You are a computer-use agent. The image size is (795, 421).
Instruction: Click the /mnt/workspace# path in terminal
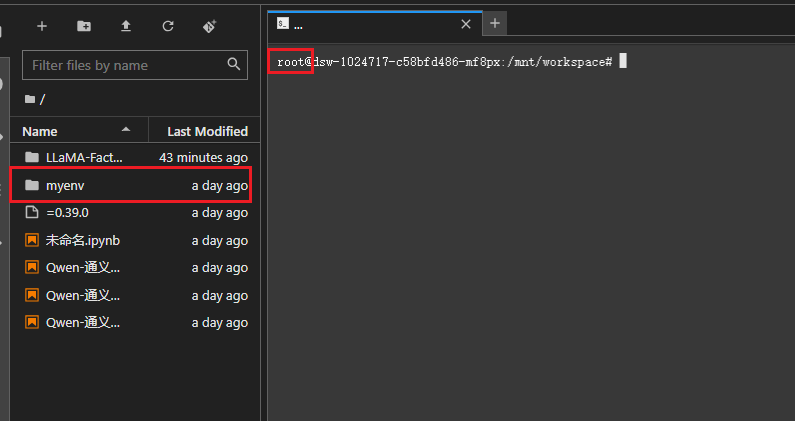560,62
